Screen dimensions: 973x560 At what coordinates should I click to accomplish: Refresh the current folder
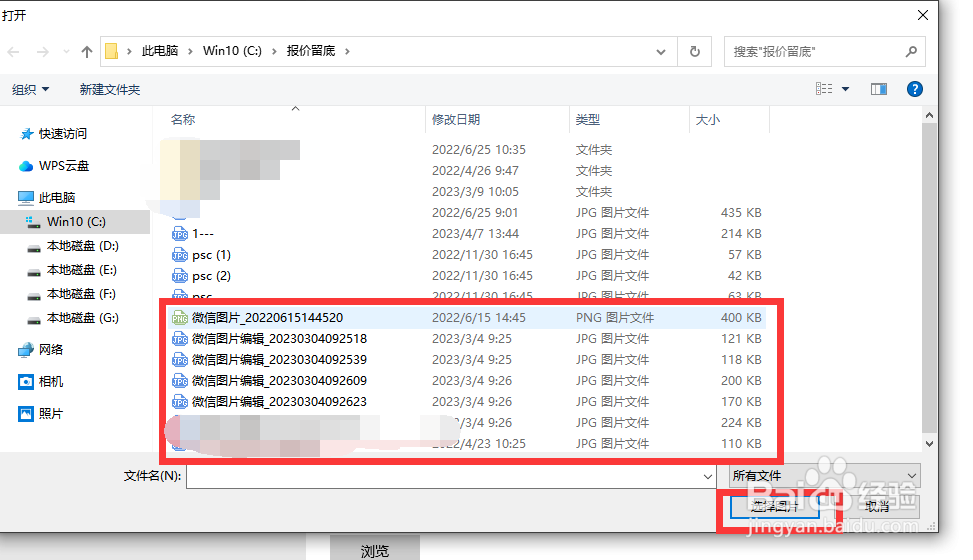pyautogui.click(x=695, y=52)
